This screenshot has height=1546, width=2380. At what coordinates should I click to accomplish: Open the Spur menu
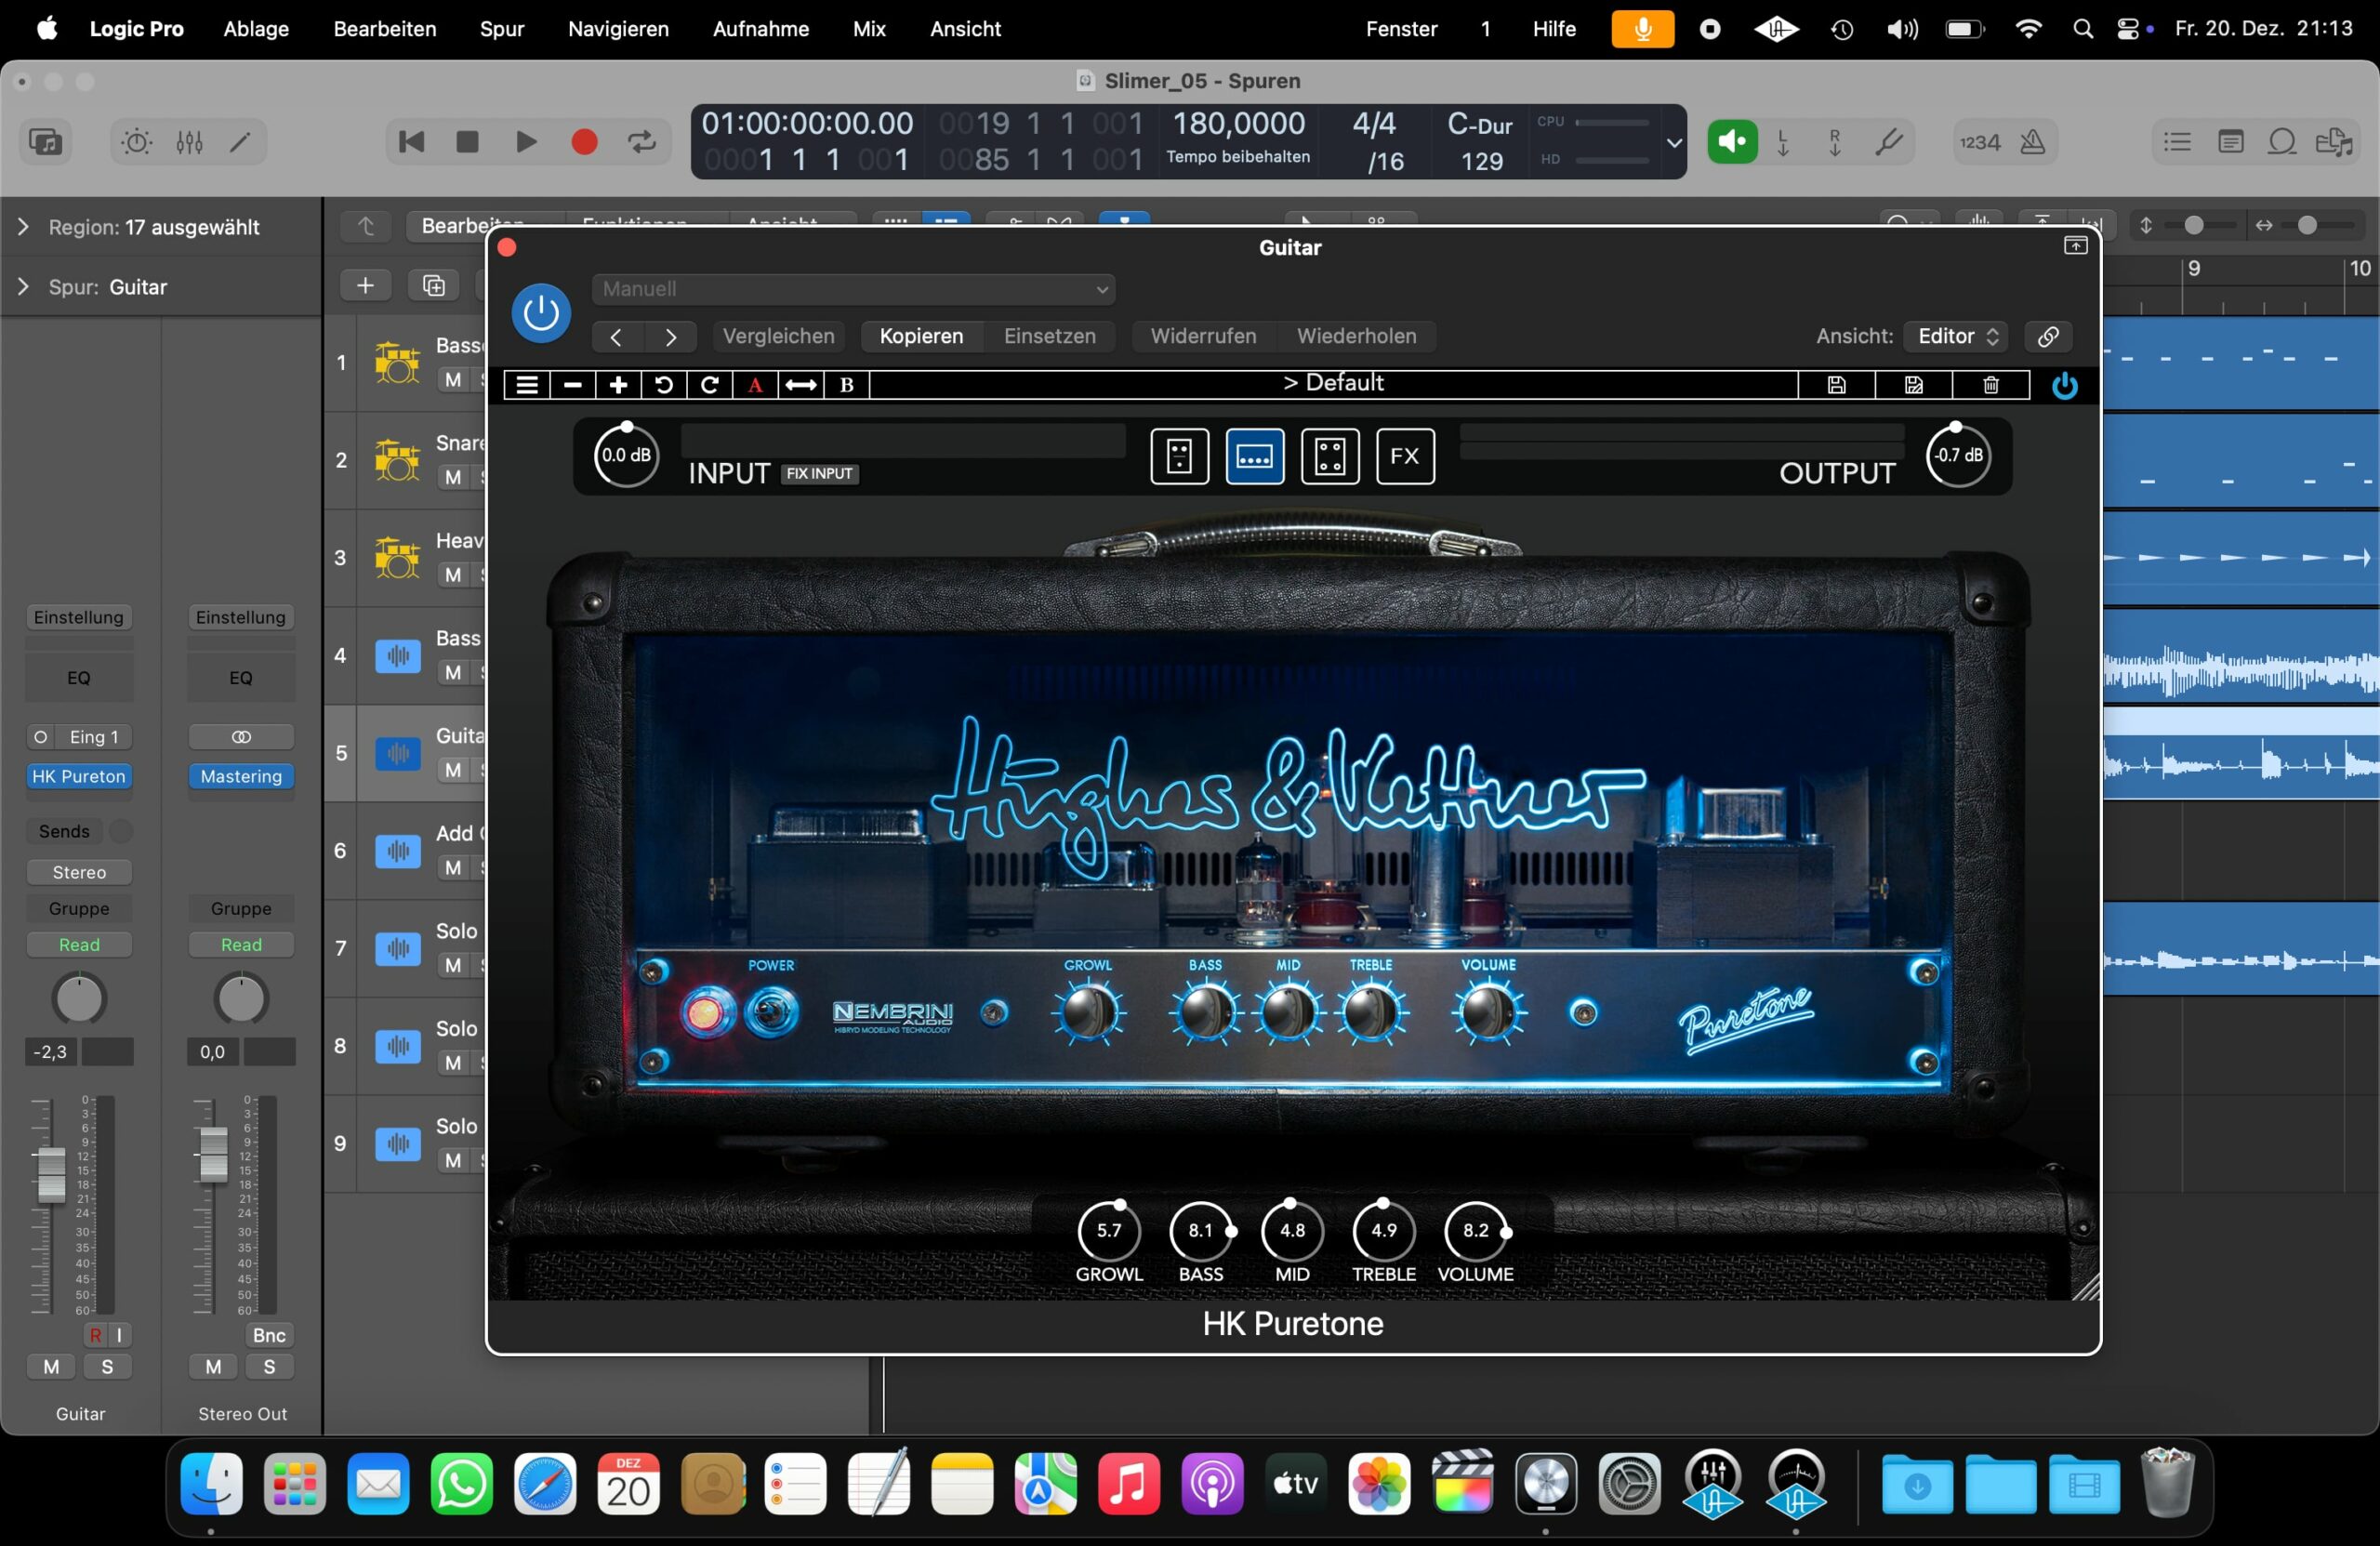pyautogui.click(x=502, y=29)
